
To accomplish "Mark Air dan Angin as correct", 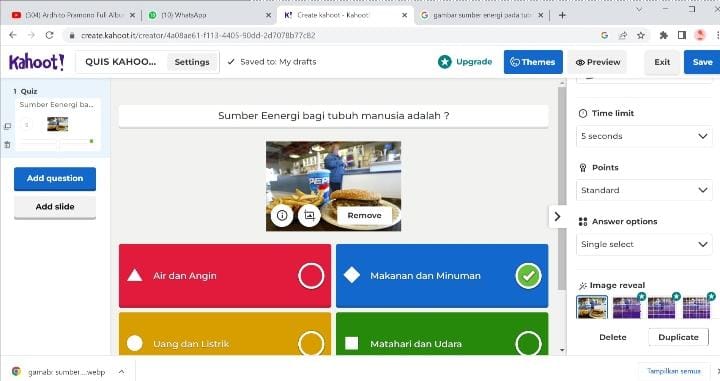I will (311, 276).
